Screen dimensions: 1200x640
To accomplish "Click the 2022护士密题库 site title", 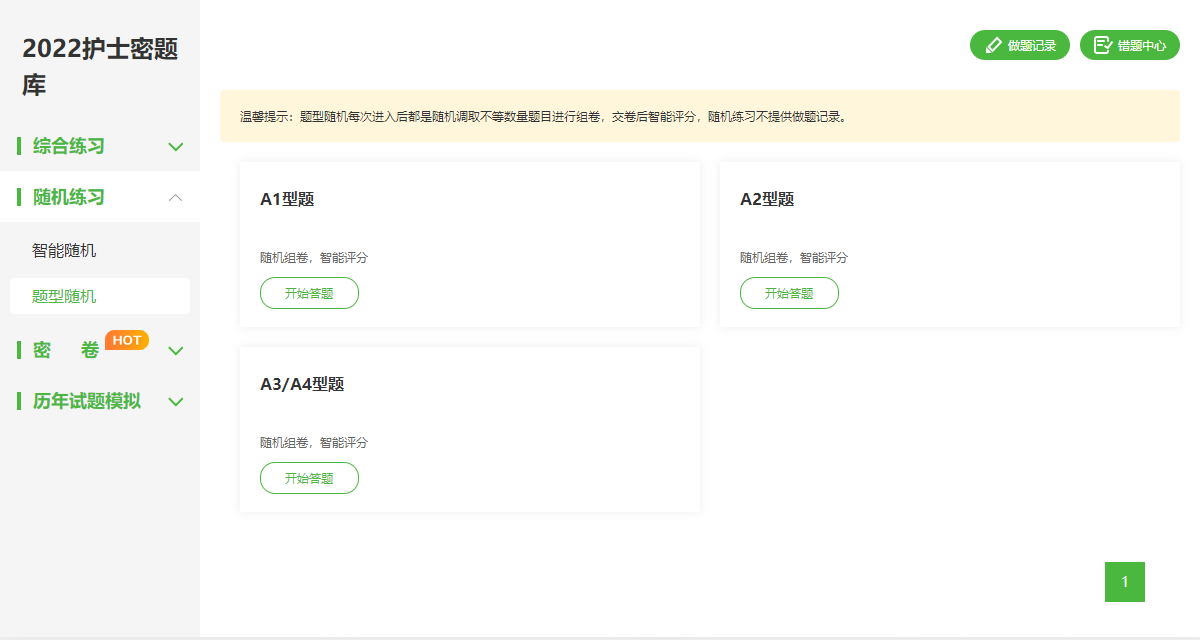I will [100, 66].
